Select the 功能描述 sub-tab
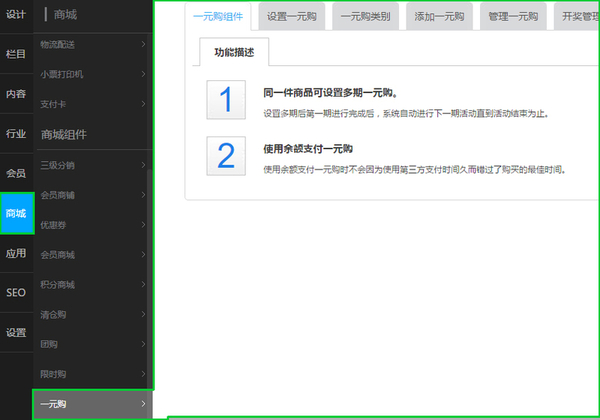Viewport: 600px width, 420px height. pos(234,52)
